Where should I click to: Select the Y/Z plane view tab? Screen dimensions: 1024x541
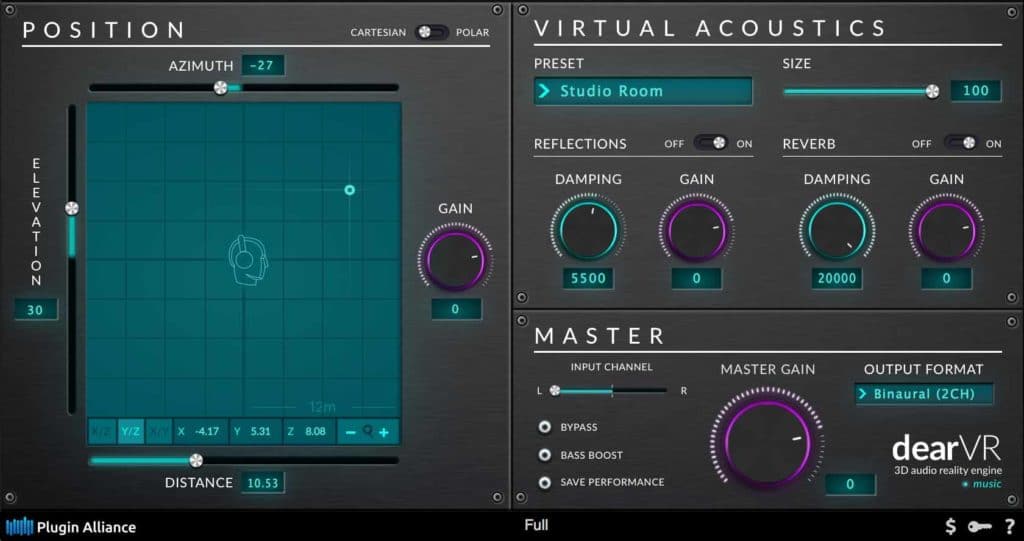pos(131,432)
